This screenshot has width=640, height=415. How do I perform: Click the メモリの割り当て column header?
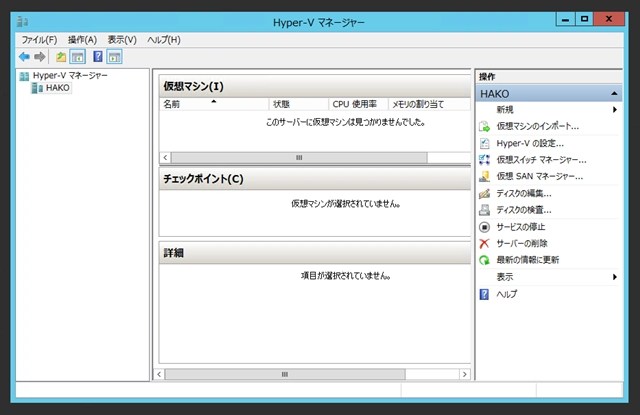[429, 104]
